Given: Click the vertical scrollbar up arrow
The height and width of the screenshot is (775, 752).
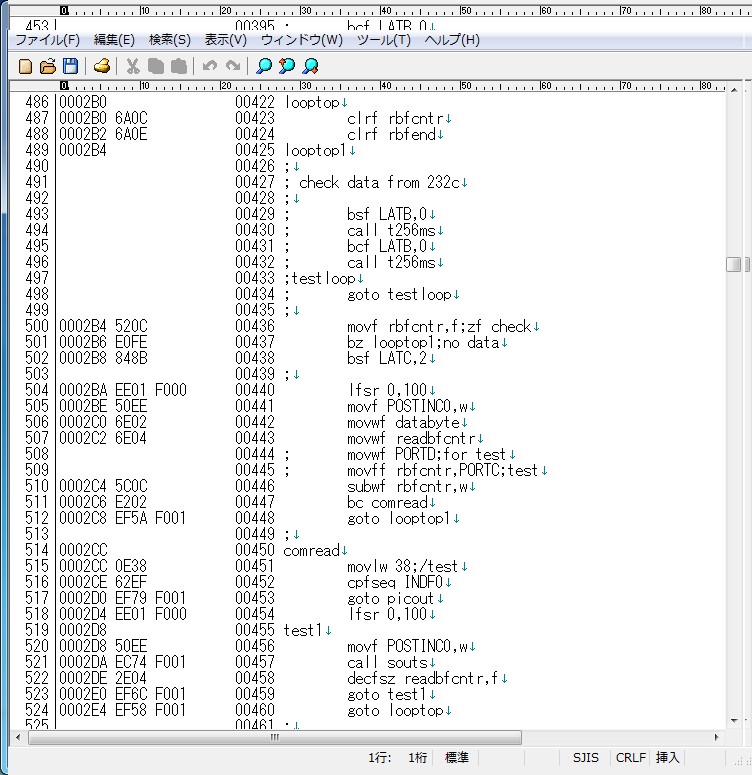Looking at the screenshot, I should coord(734,90).
